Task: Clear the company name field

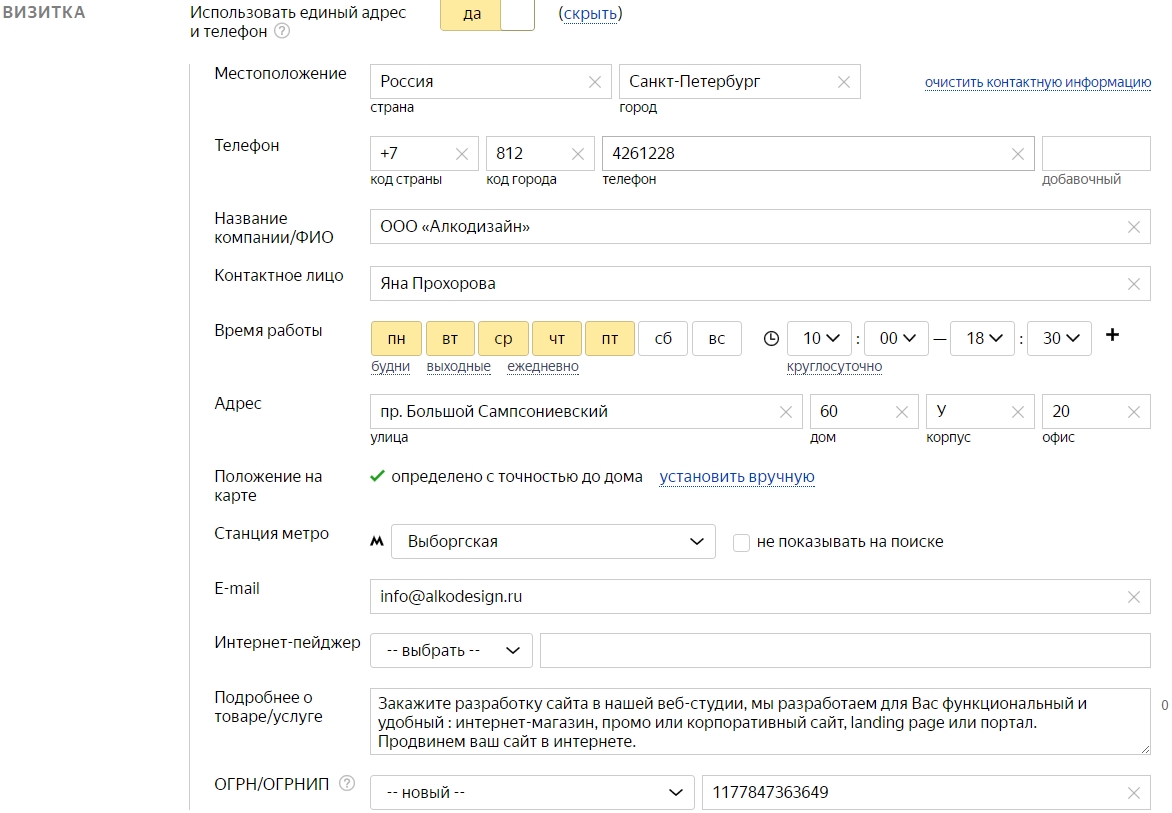Action: coord(1134,227)
